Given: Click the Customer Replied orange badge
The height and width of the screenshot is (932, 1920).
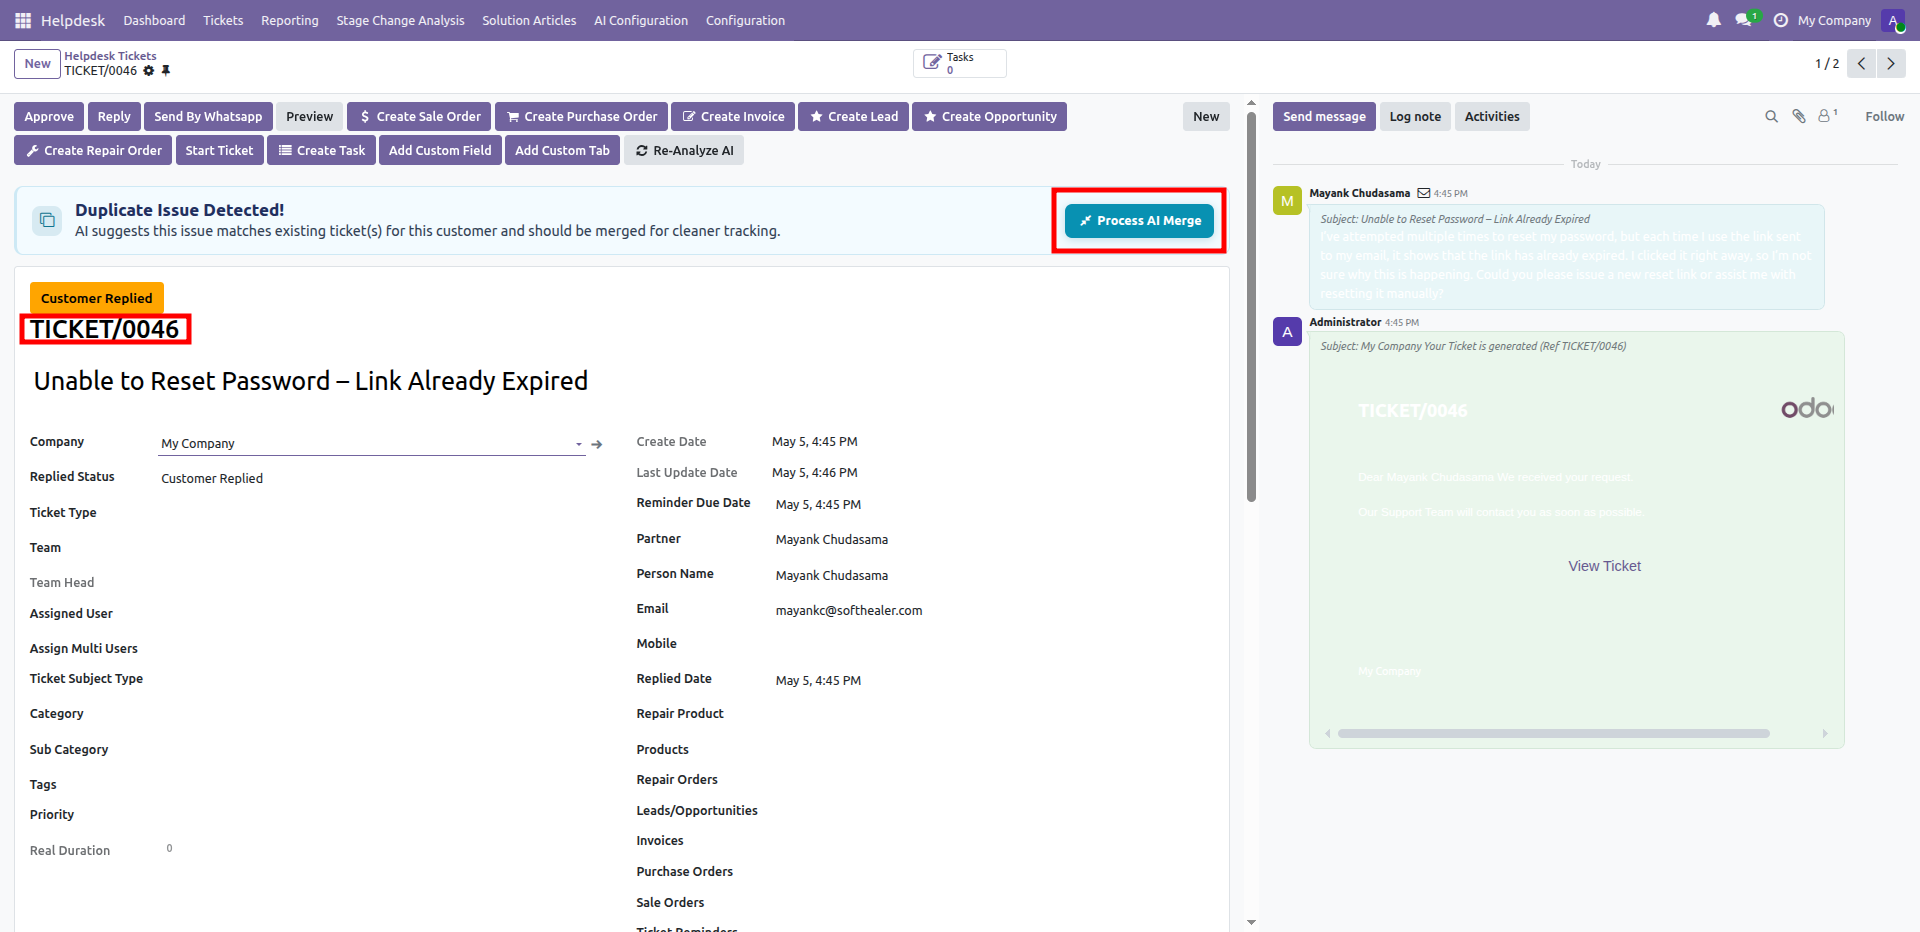Looking at the screenshot, I should [97, 298].
